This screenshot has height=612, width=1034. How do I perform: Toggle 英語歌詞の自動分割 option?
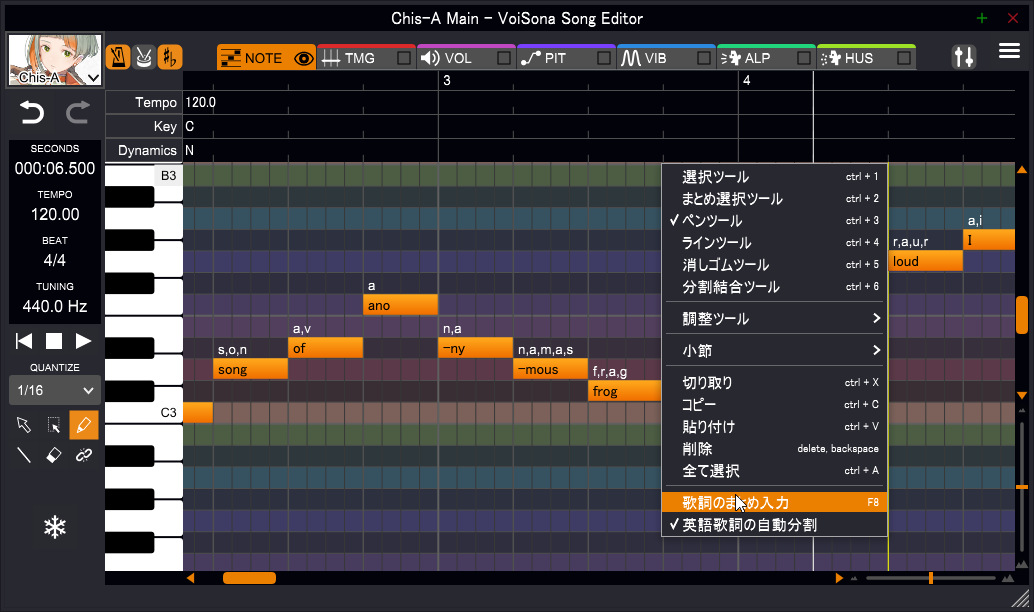point(775,525)
